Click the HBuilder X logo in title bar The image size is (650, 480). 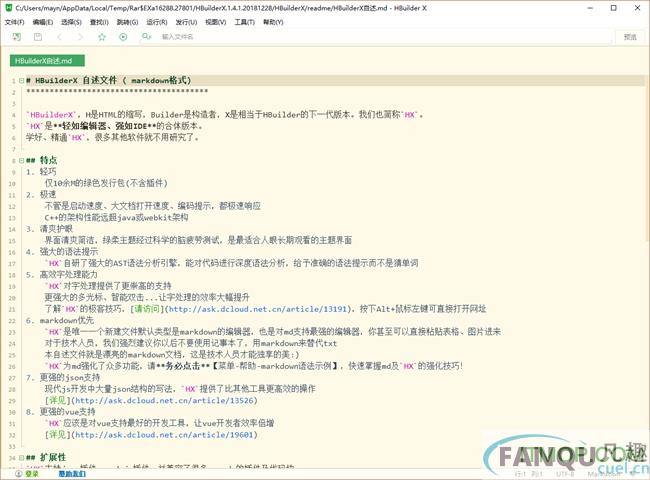[x=8, y=7]
